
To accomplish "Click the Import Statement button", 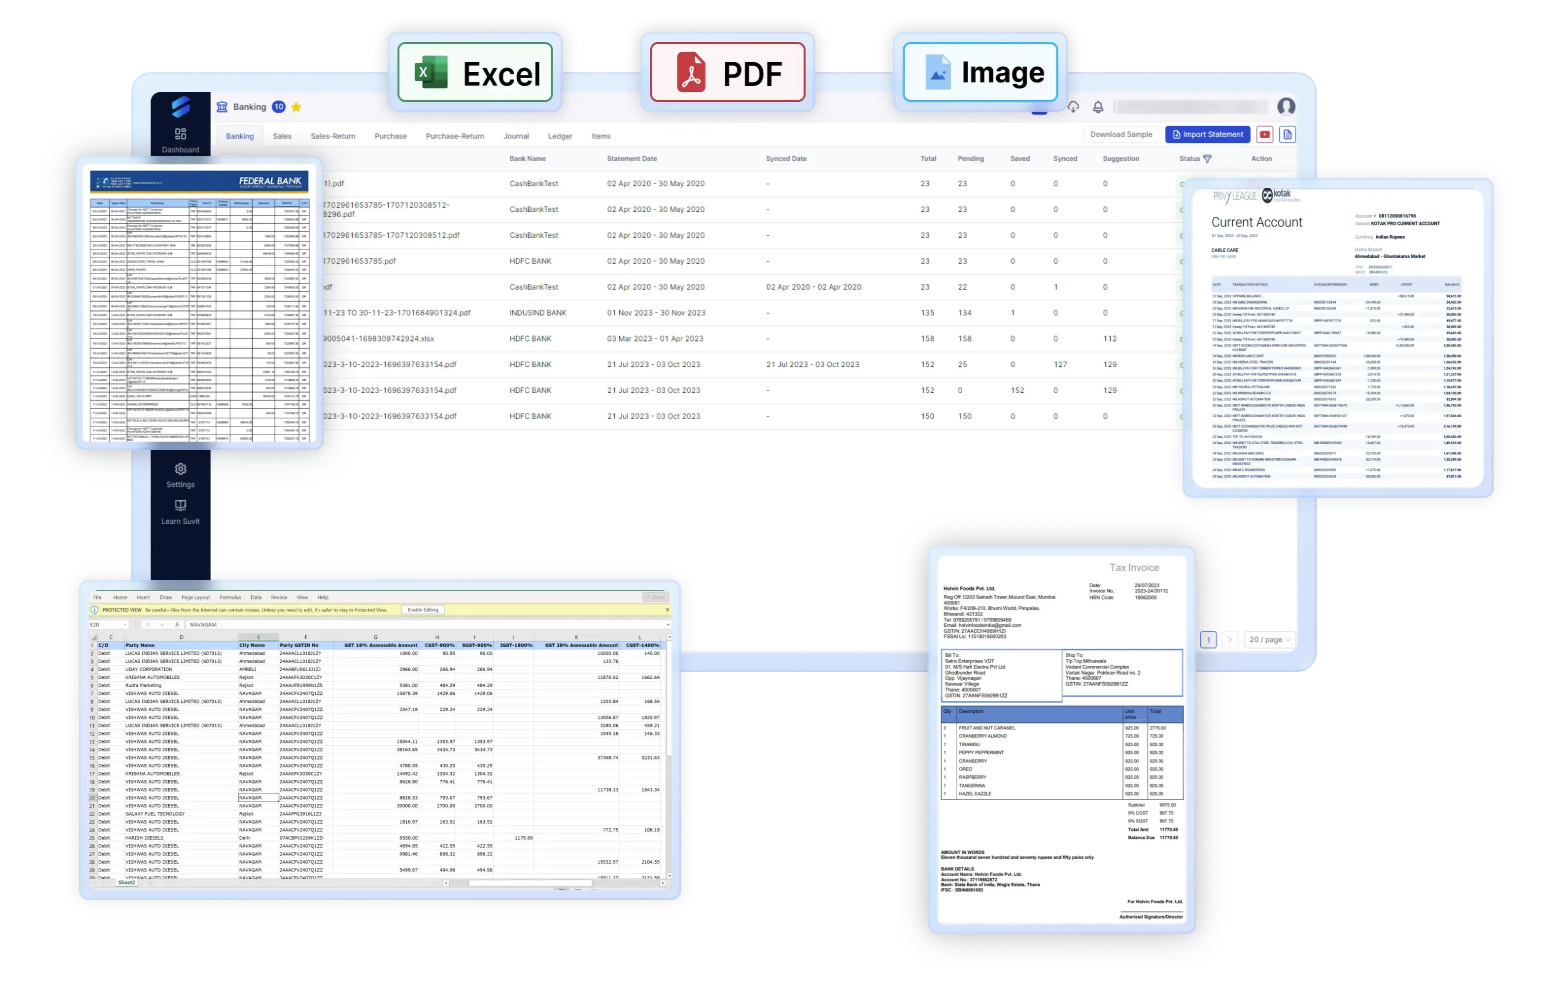I will tap(1208, 134).
